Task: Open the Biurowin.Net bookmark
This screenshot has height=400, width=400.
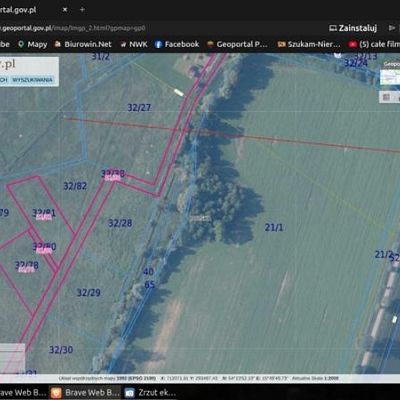Action: click(x=83, y=44)
